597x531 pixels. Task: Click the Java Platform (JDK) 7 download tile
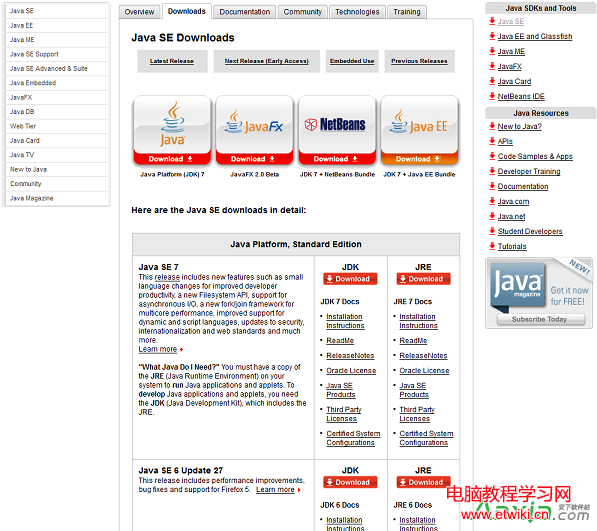[x=172, y=131]
